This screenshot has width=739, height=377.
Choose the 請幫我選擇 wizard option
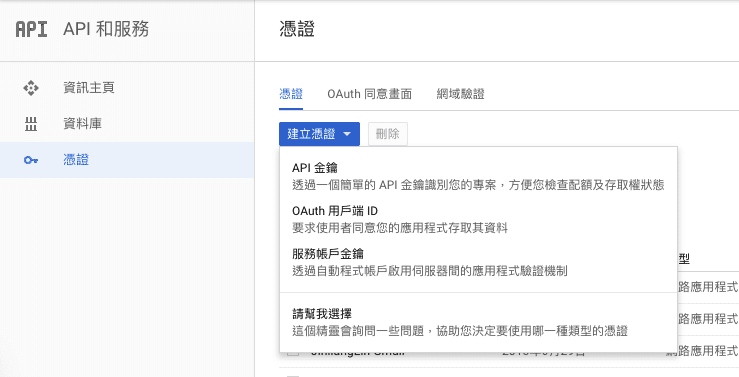[478, 322]
